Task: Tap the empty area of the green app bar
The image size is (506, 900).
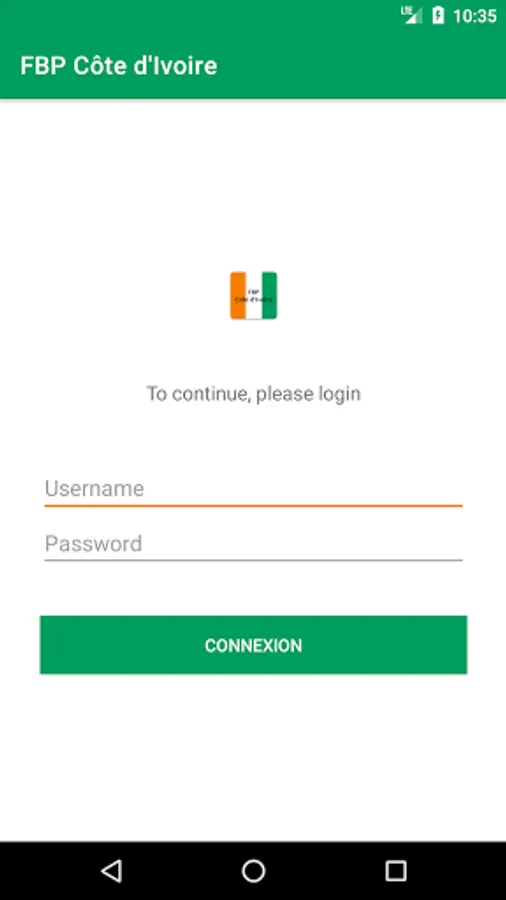Action: 361,66
